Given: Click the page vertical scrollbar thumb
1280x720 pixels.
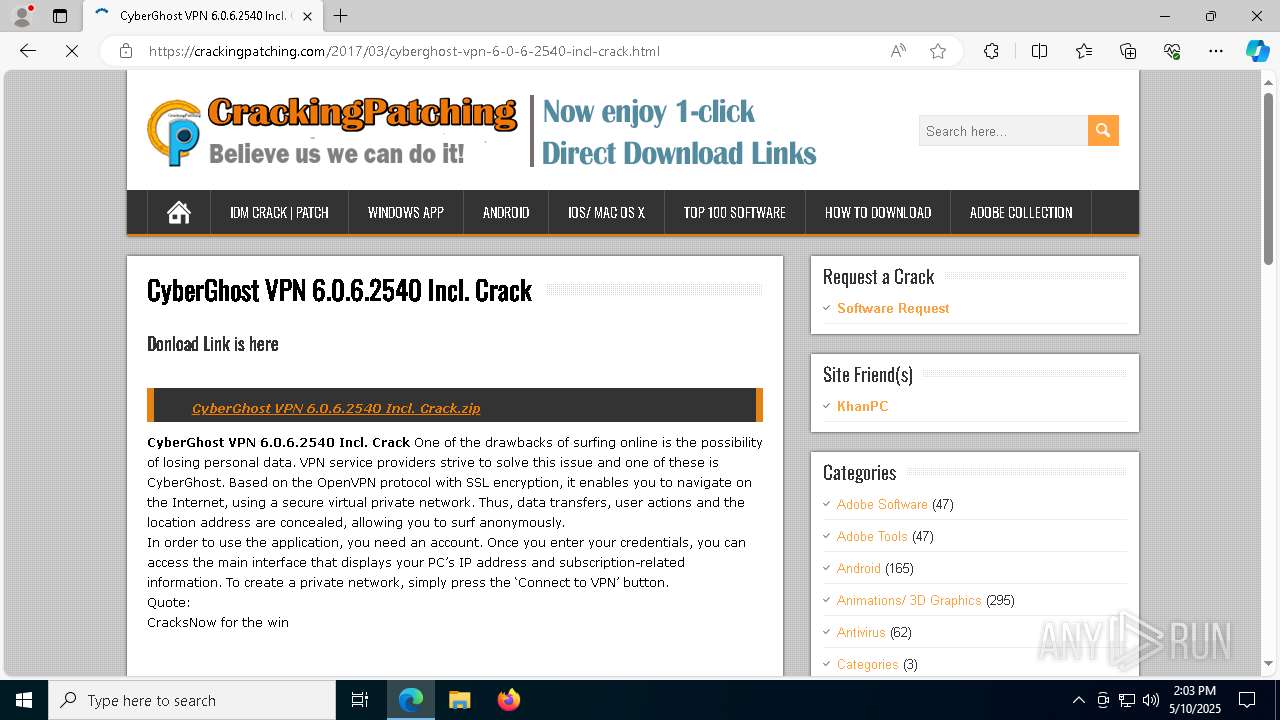Looking at the screenshot, I should pos(1269,178).
